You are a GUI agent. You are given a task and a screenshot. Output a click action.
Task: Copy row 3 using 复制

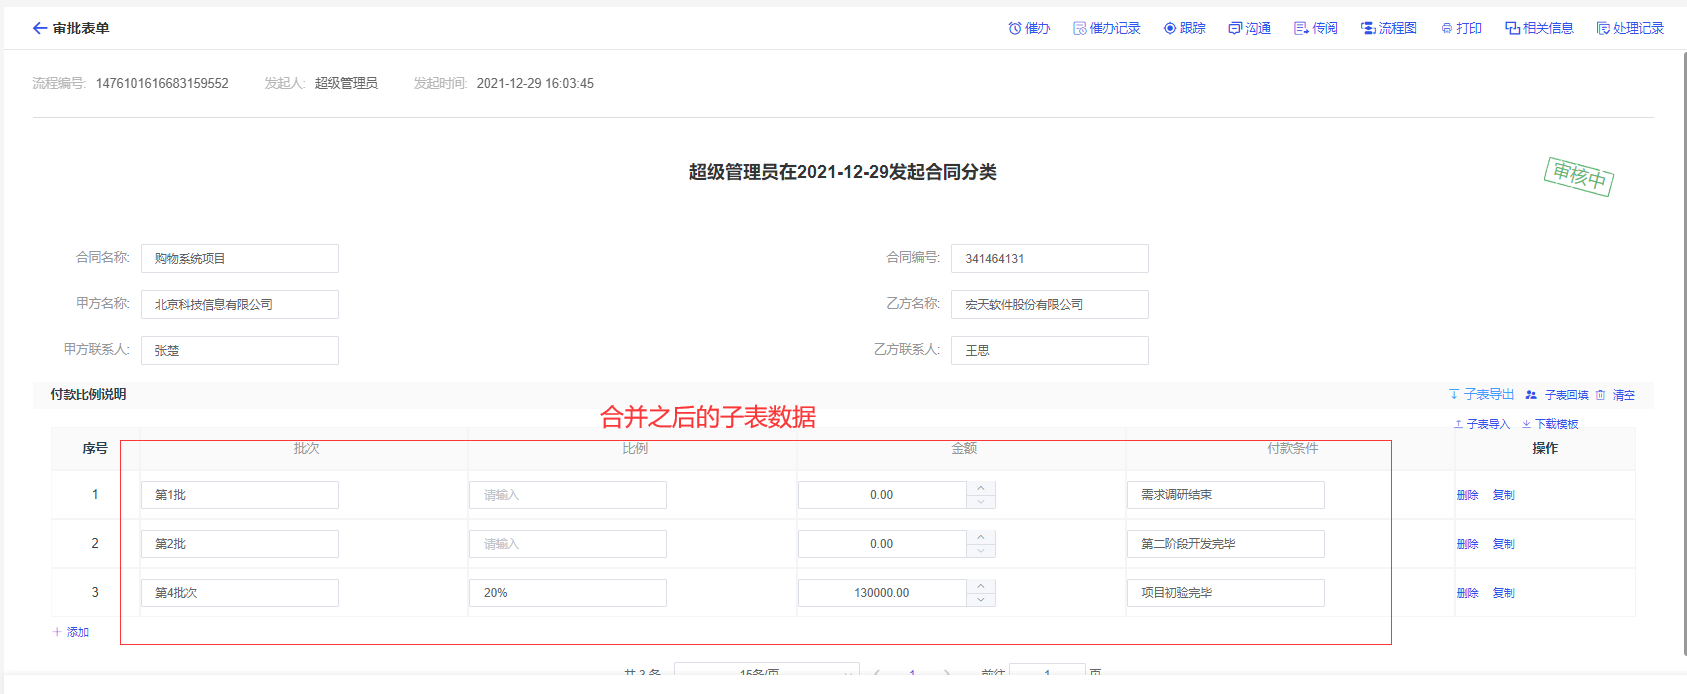click(x=1503, y=593)
